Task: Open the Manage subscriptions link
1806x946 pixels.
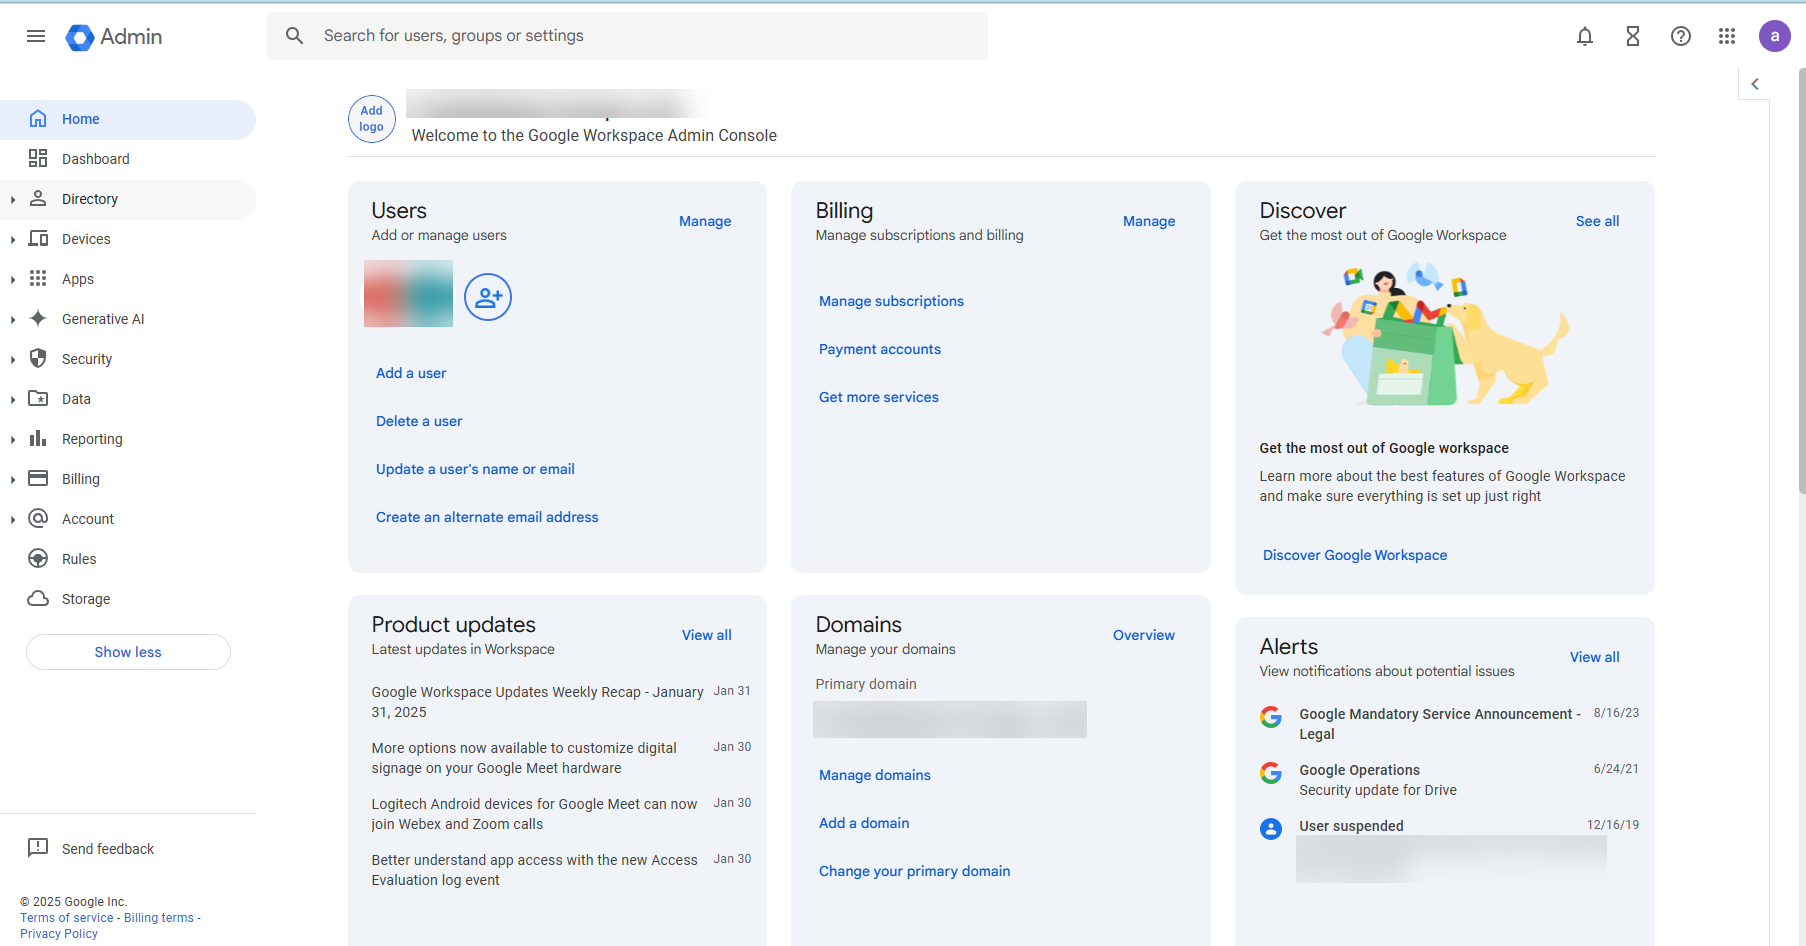Action: (x=891, y=301)
